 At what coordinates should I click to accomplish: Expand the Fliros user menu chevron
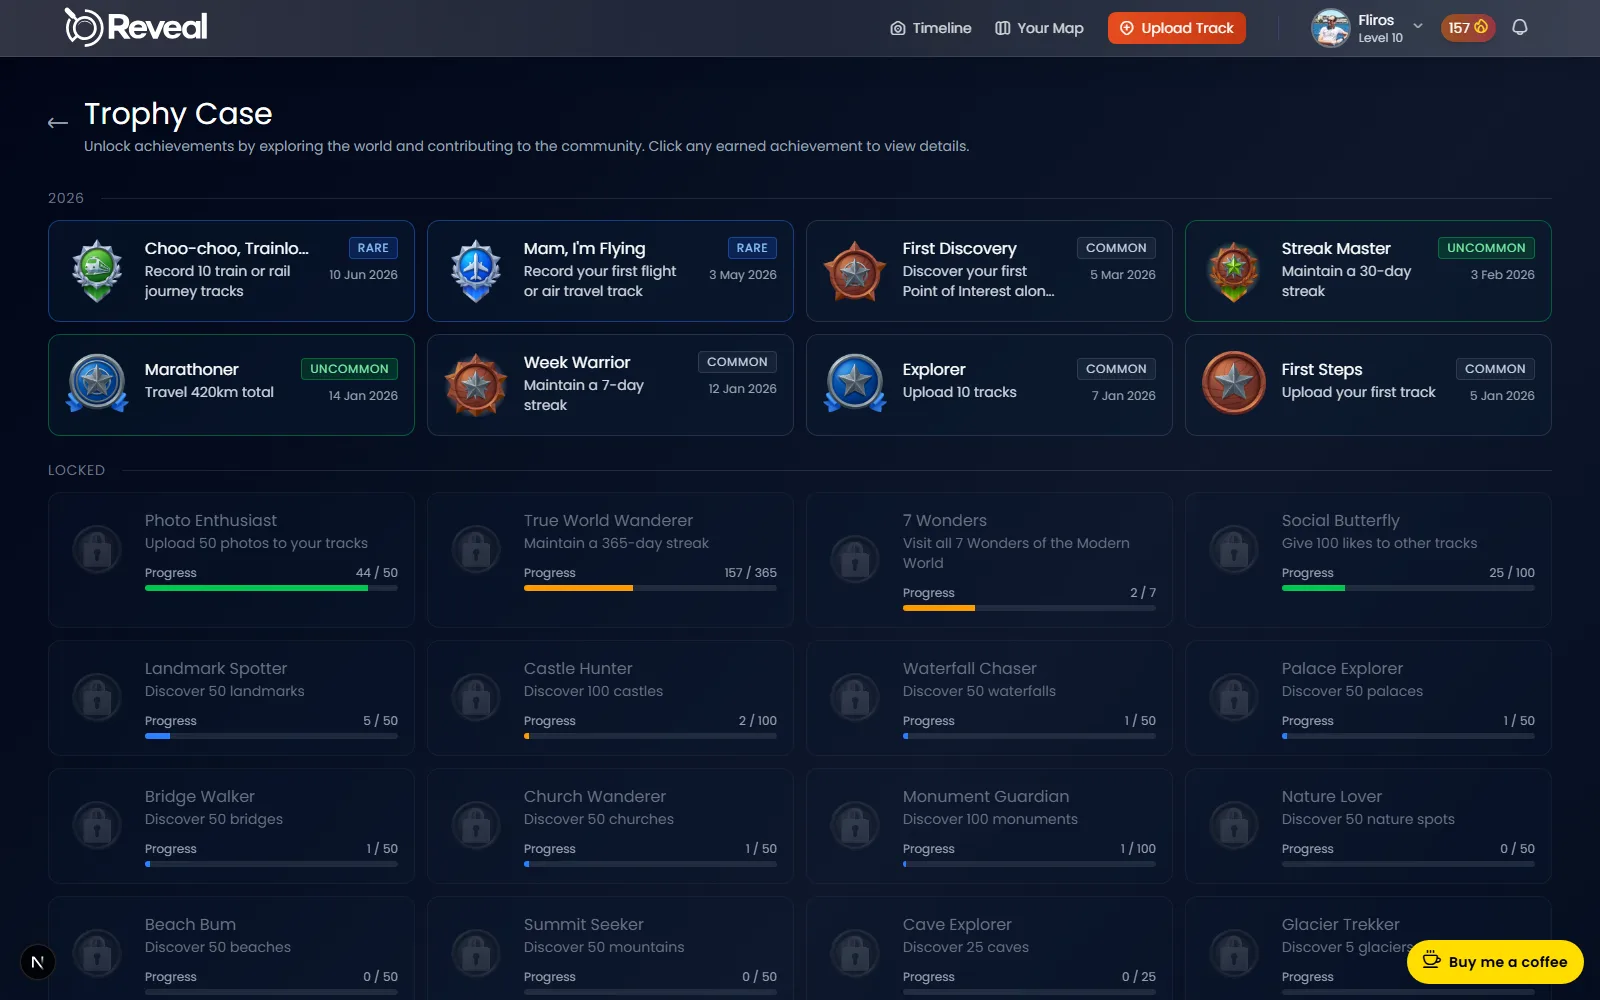point(1418,26)
